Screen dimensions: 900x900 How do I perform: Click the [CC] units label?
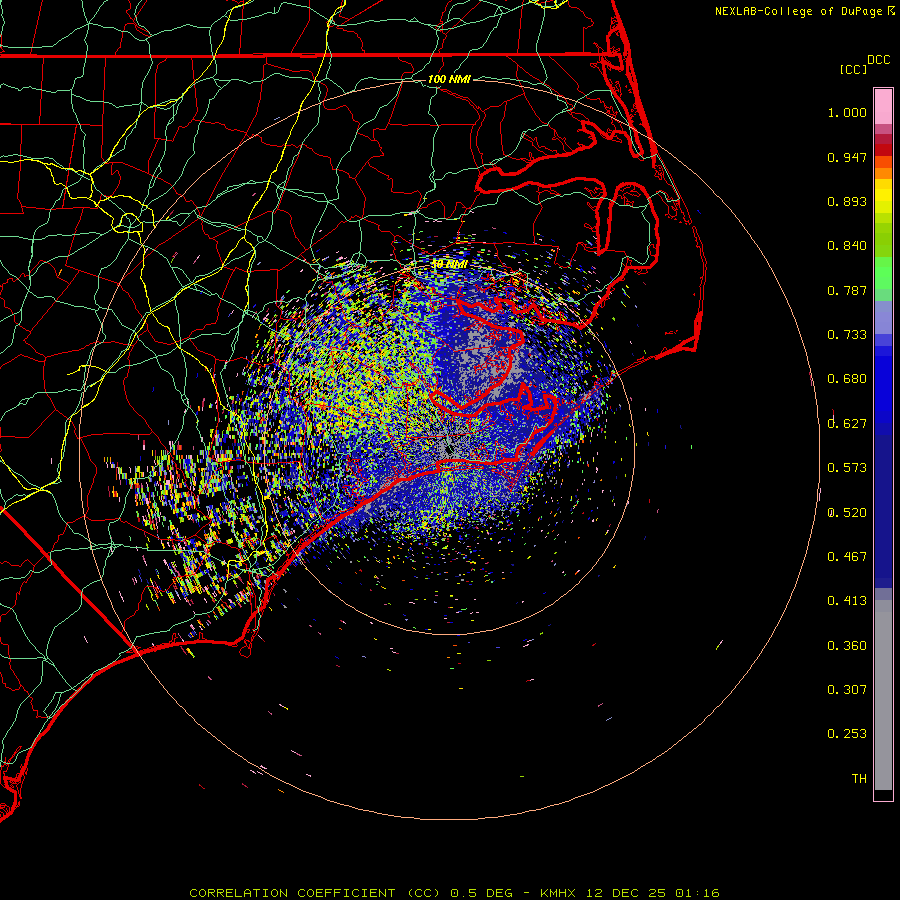(x=853, y=69)
